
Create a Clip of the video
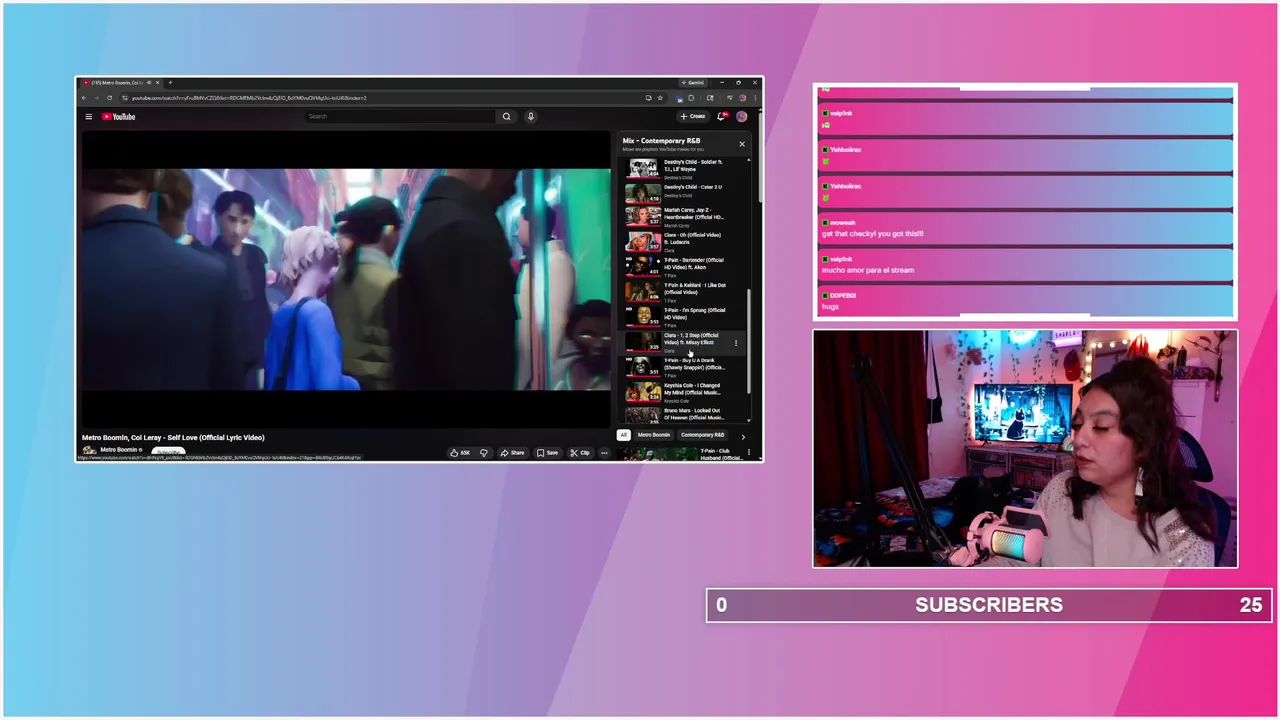click(580, 453)
